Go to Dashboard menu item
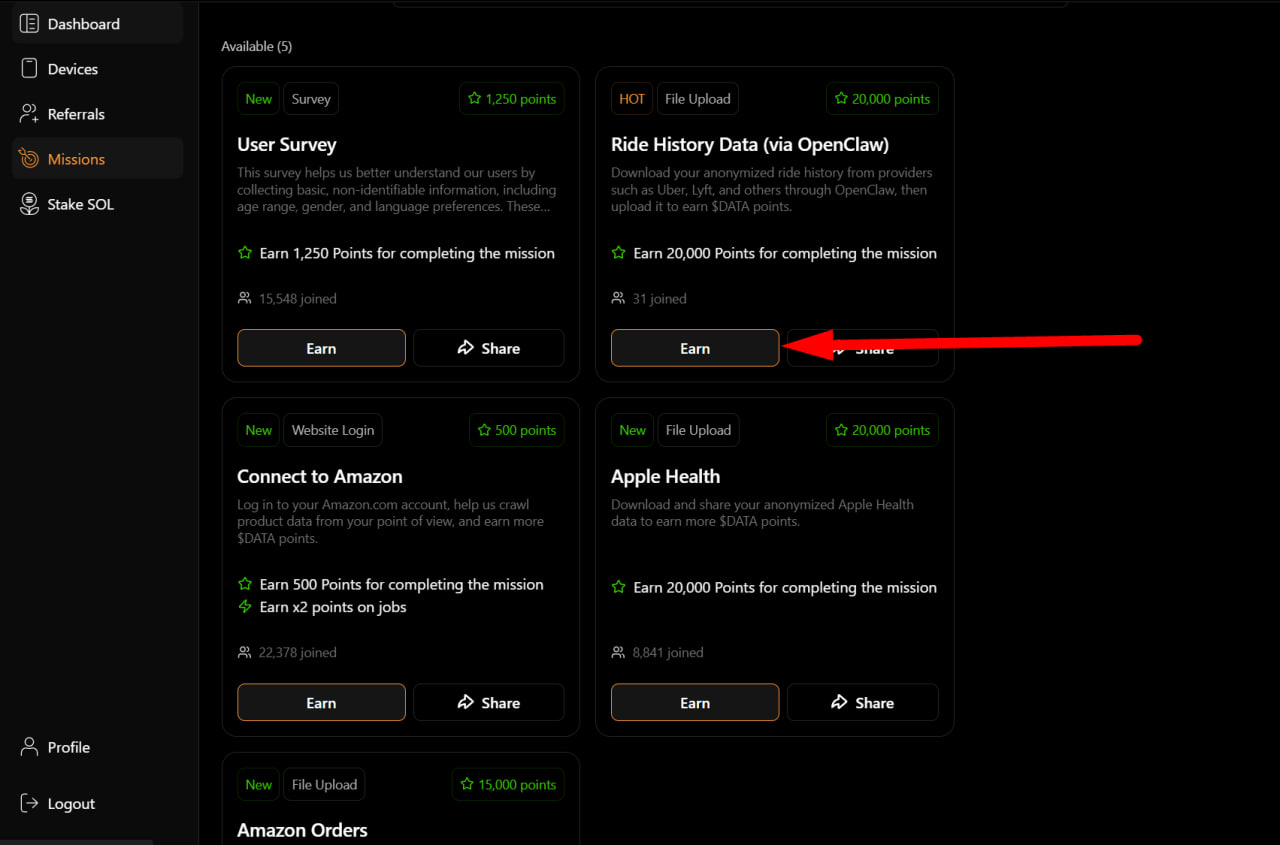This screenshot has height=845, width=1280. click(97, 24)
